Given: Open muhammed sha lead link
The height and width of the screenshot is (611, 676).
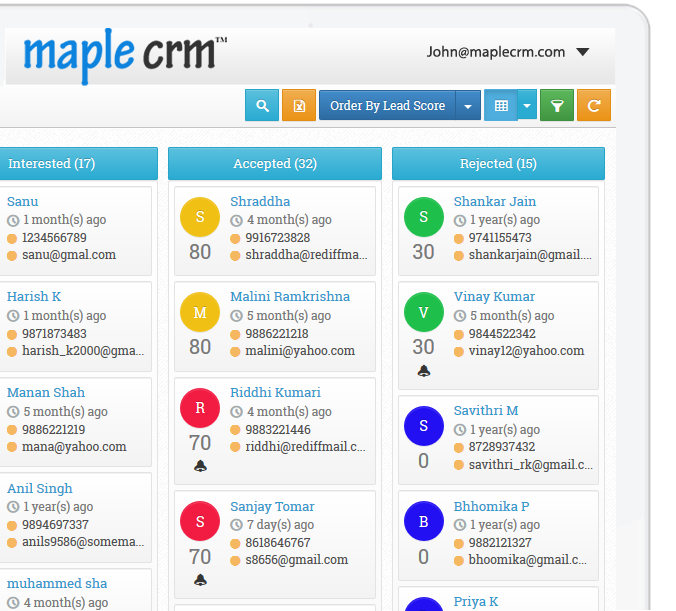Looking at the screenshot, I should tap(57, 583).
